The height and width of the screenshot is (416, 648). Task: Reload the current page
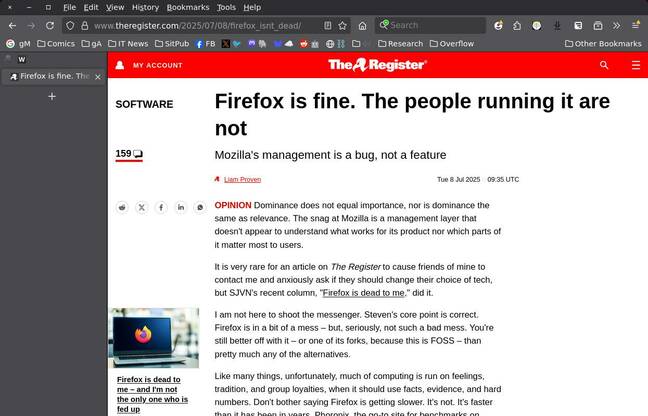pyautogui.click(x=50, y=26)
